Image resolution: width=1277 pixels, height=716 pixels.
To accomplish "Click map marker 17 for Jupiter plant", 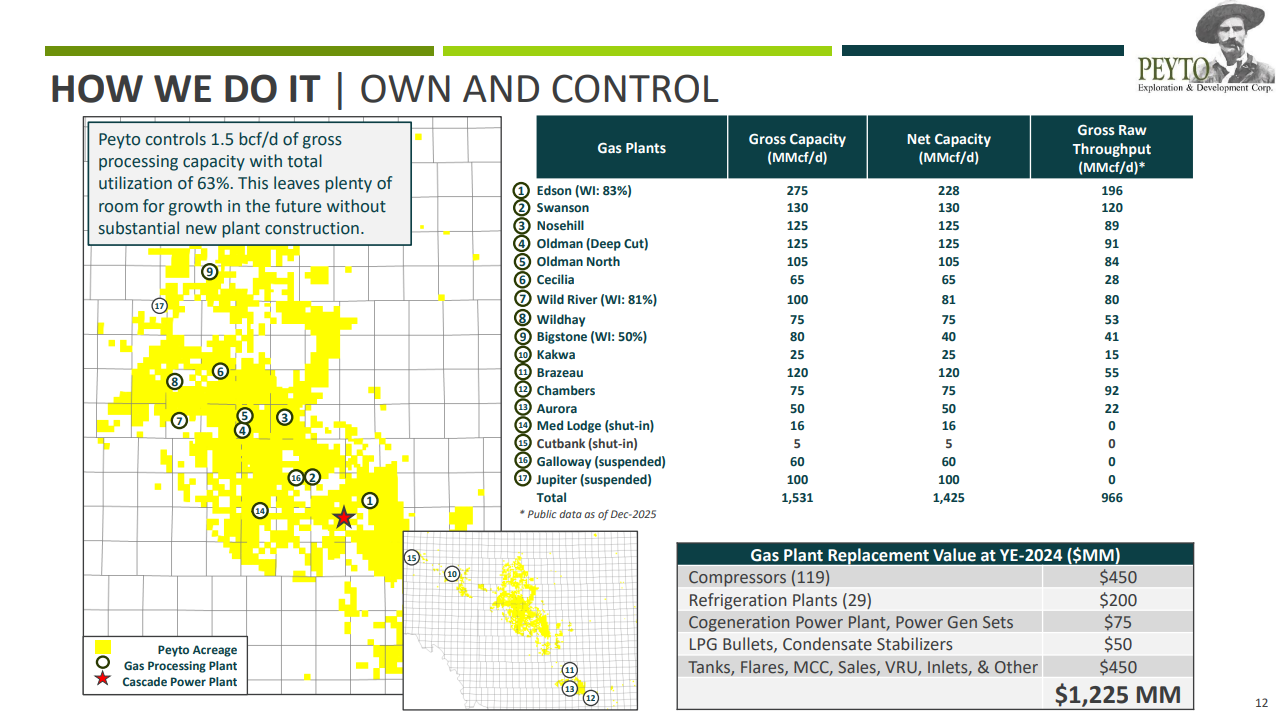I will 159,305.
